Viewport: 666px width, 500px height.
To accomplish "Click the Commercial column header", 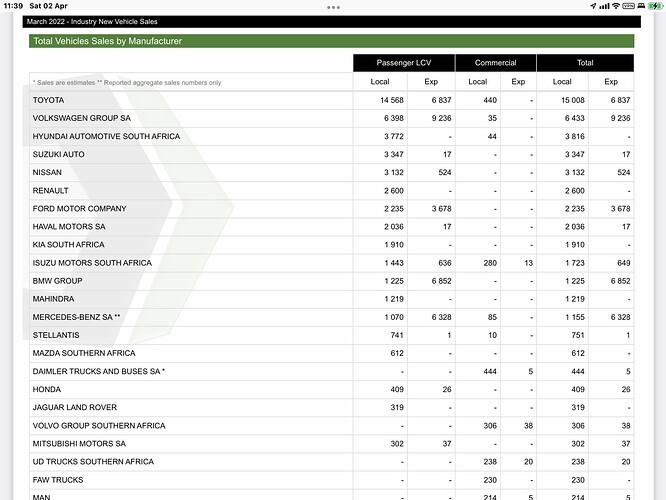I will point(495,63).
